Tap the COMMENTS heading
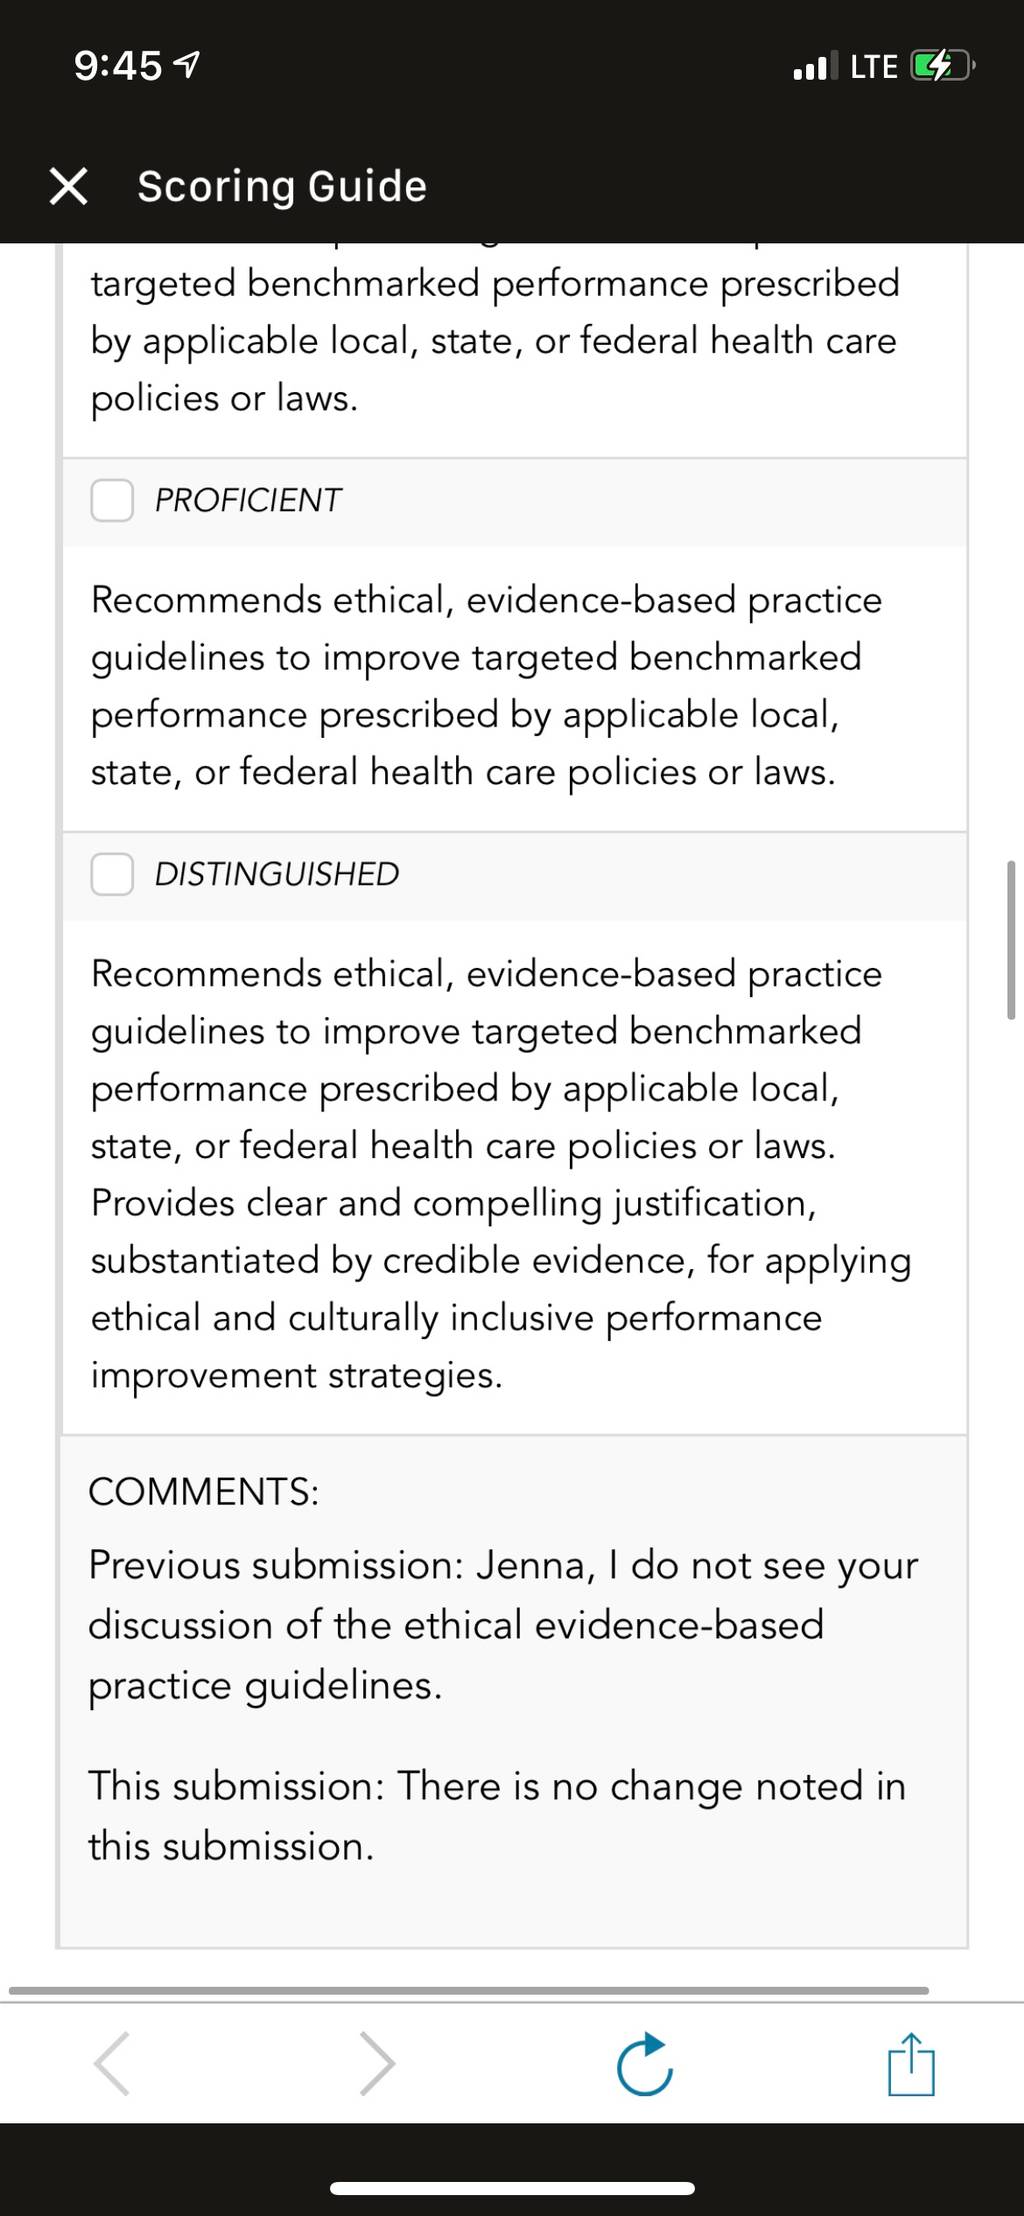Image resolution: width=1024 pixels, height=2216 pixels. tap(204, 1491)
